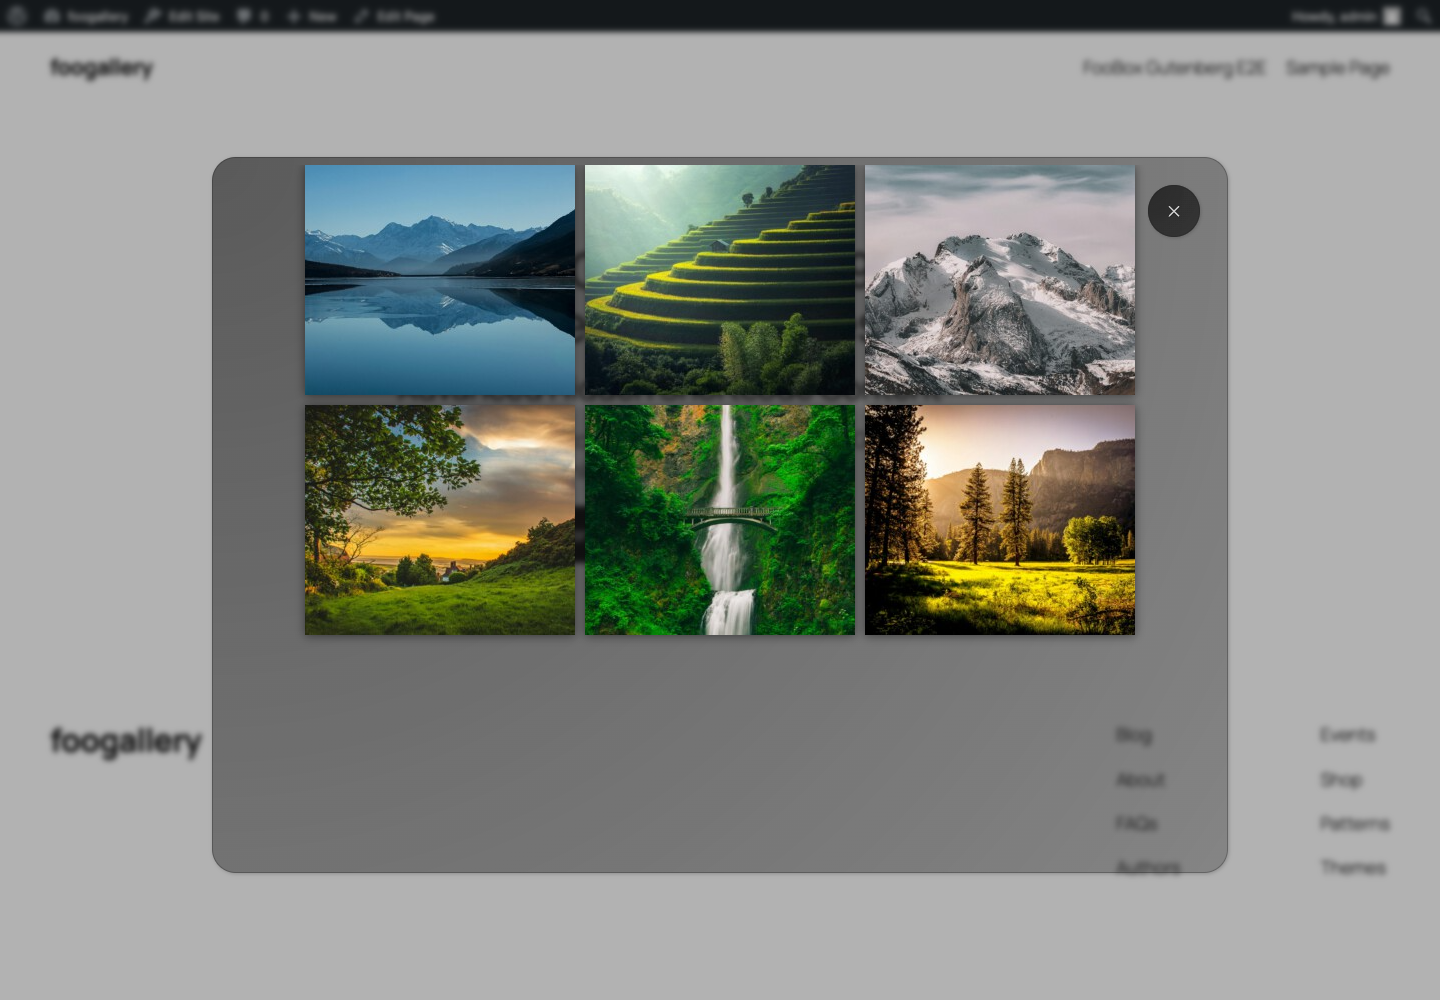Open the foogallery site menu in admin bar
Screen dimensions: 1440x1000
point(86,16)
